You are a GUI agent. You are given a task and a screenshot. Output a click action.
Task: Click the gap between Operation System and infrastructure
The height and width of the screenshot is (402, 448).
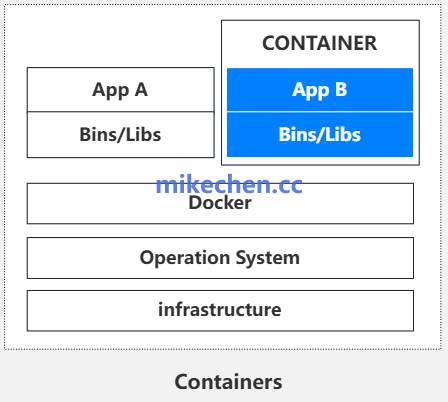[x=220, y=284]
